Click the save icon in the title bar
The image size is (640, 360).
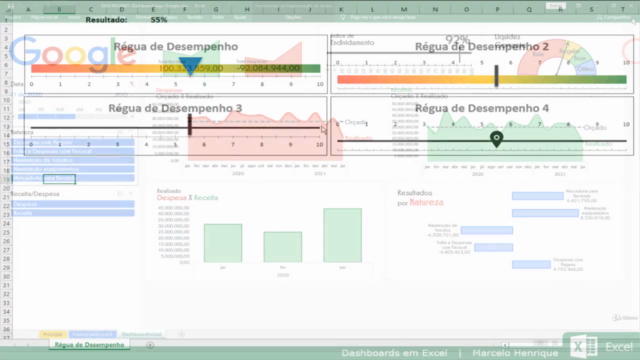coord(11,6)
